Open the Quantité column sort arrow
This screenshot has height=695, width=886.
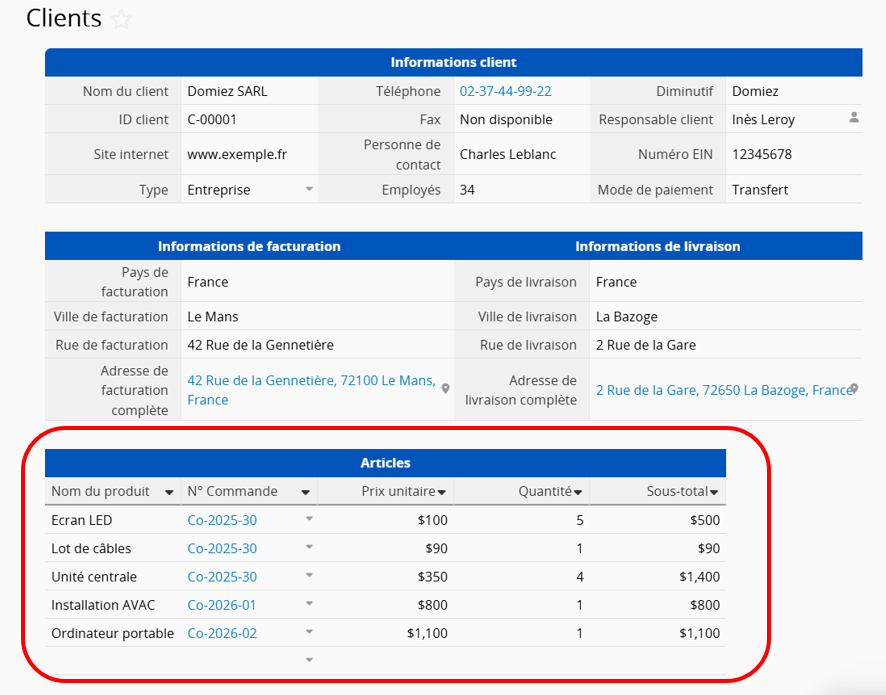(578, 492)
